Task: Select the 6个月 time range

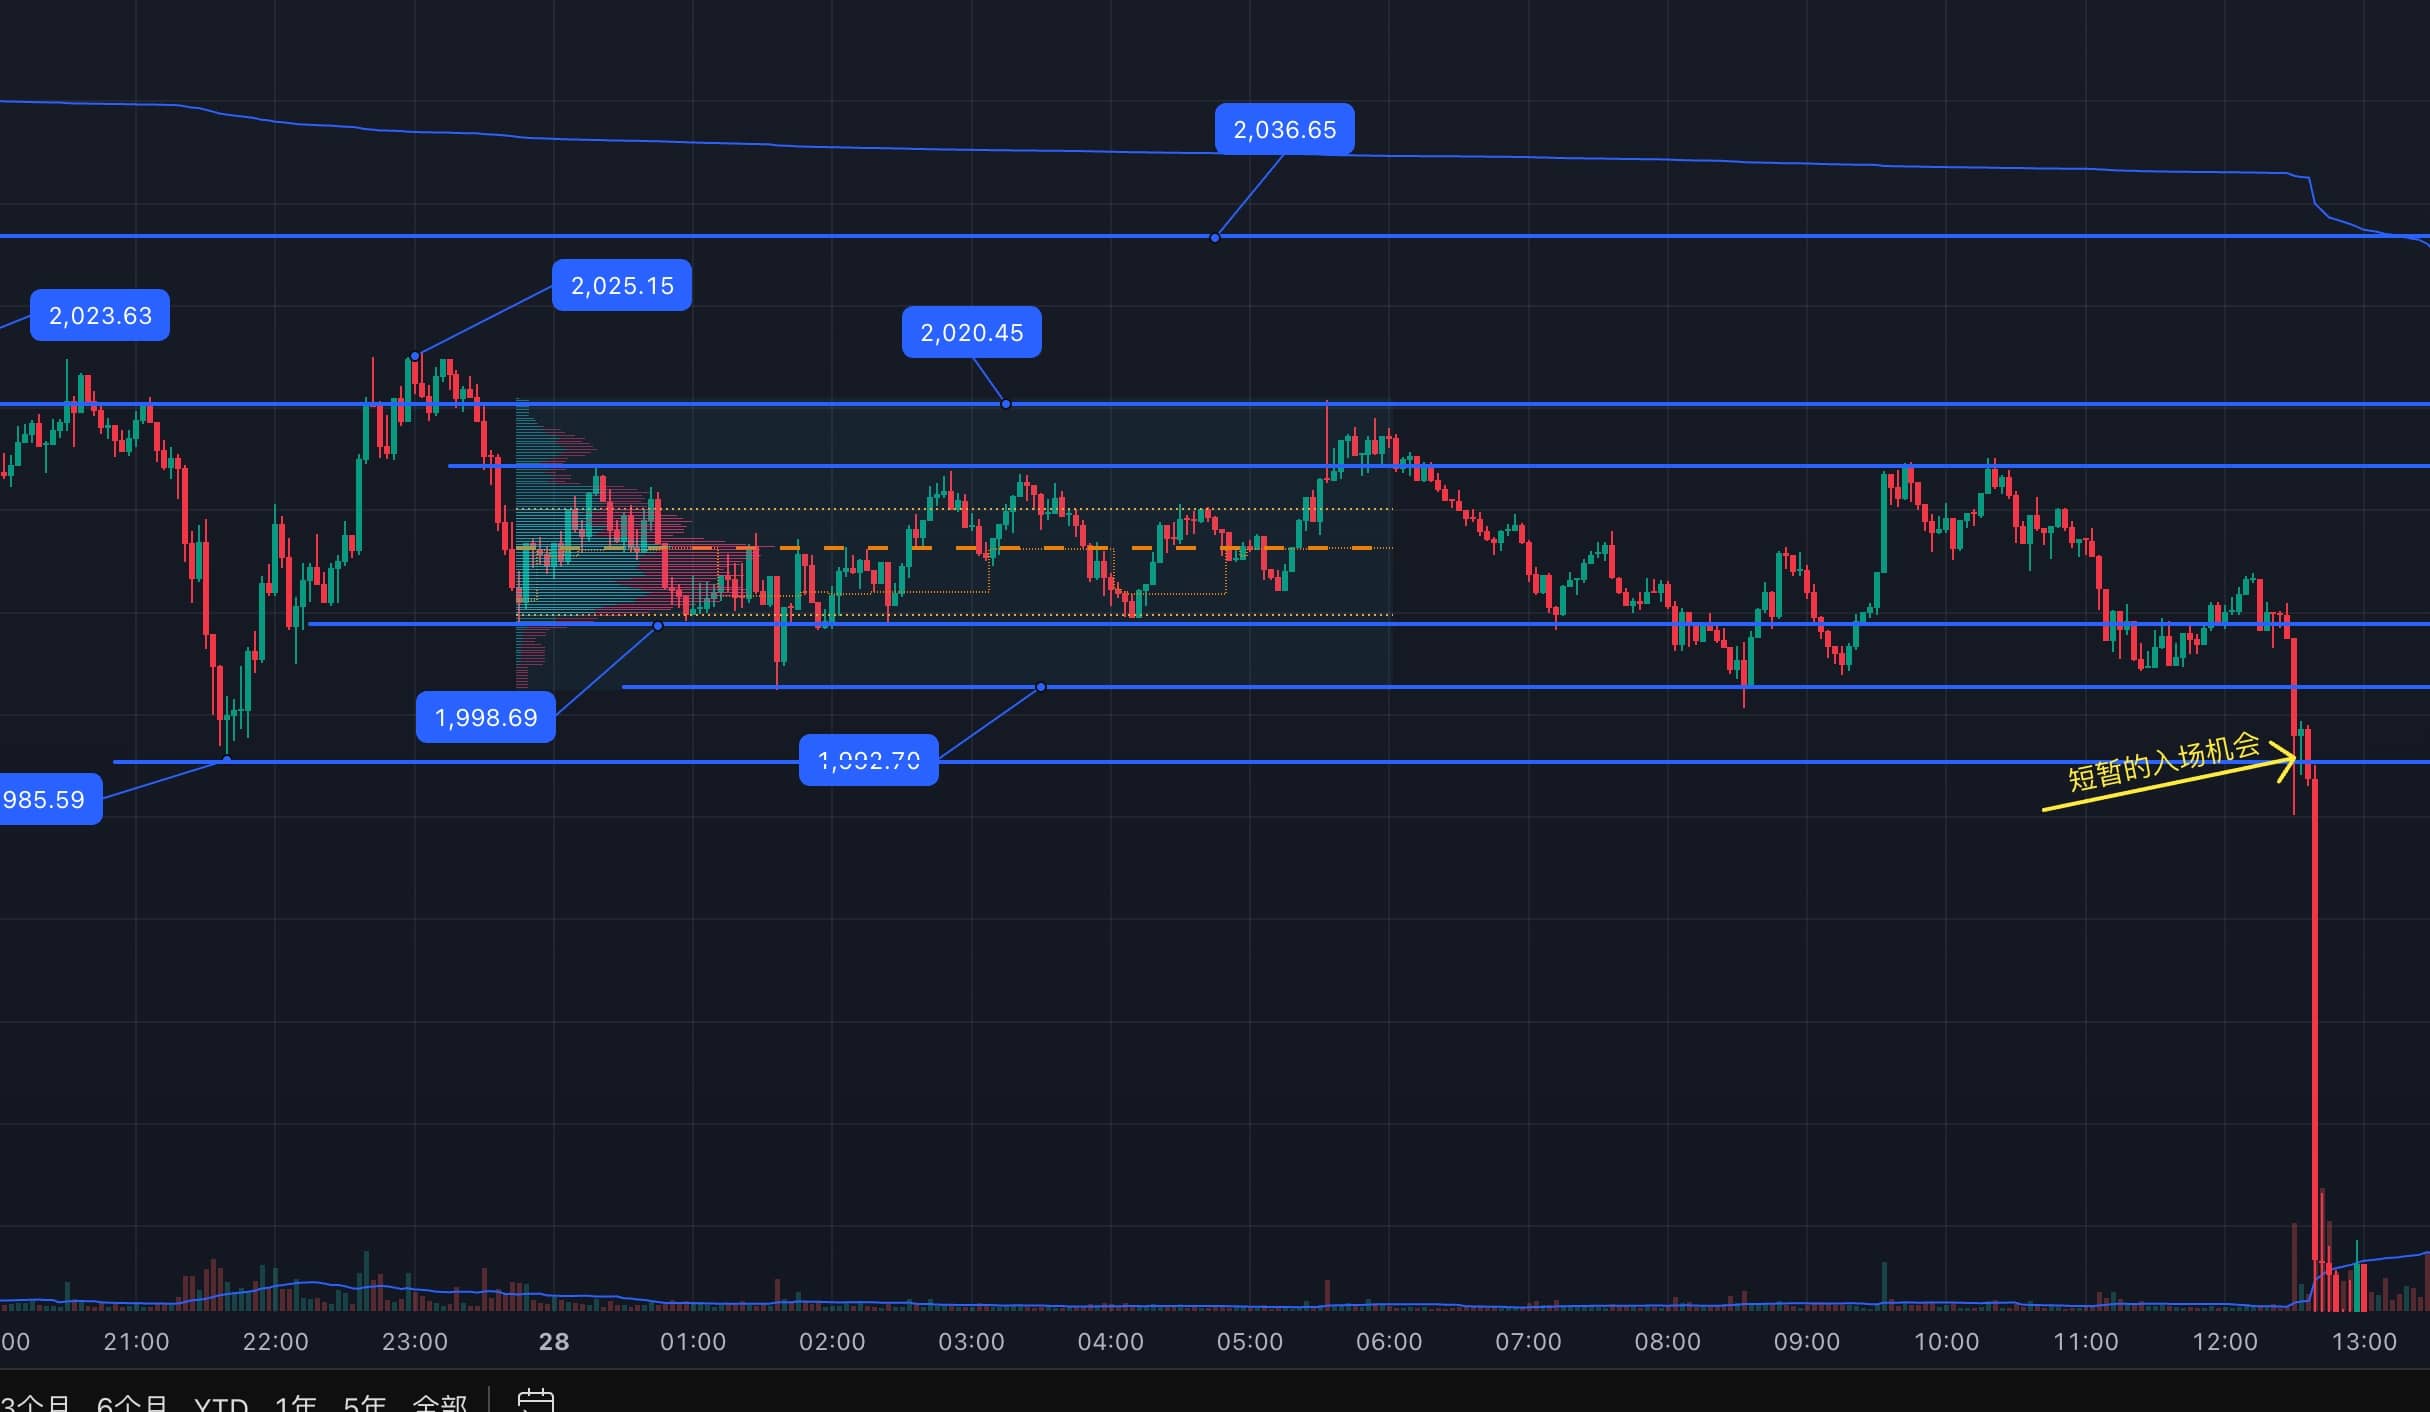Action: pyautogui.click(x=132, y=1404)
